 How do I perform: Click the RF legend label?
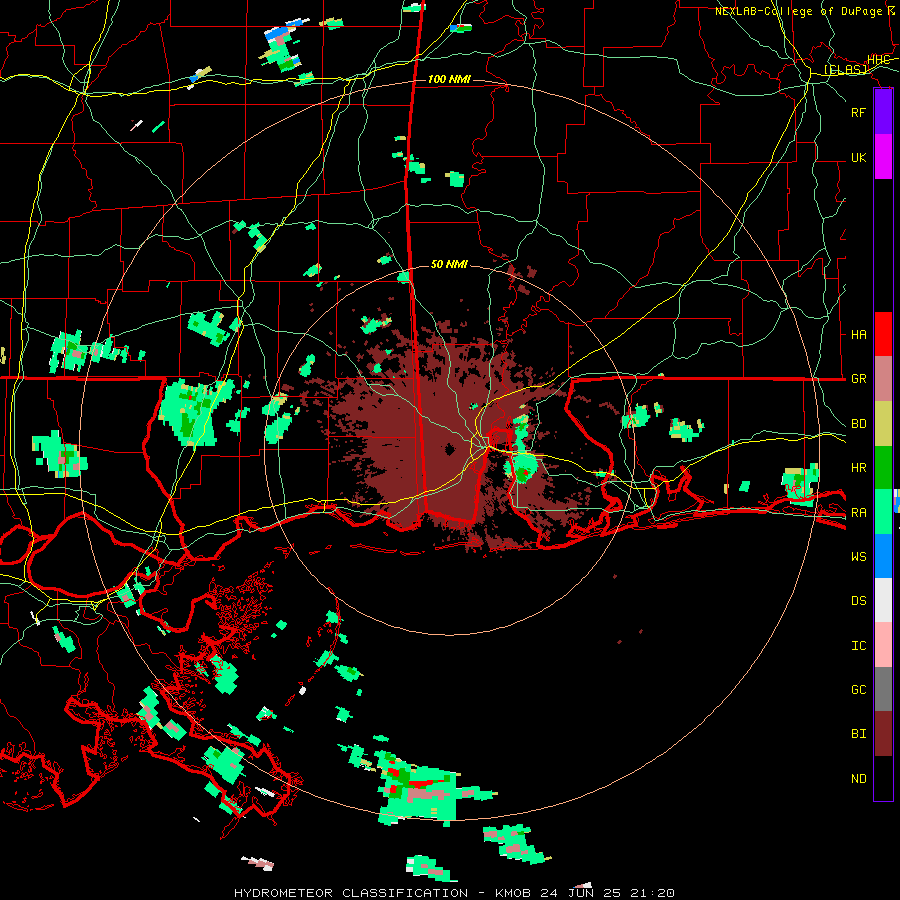858,112
